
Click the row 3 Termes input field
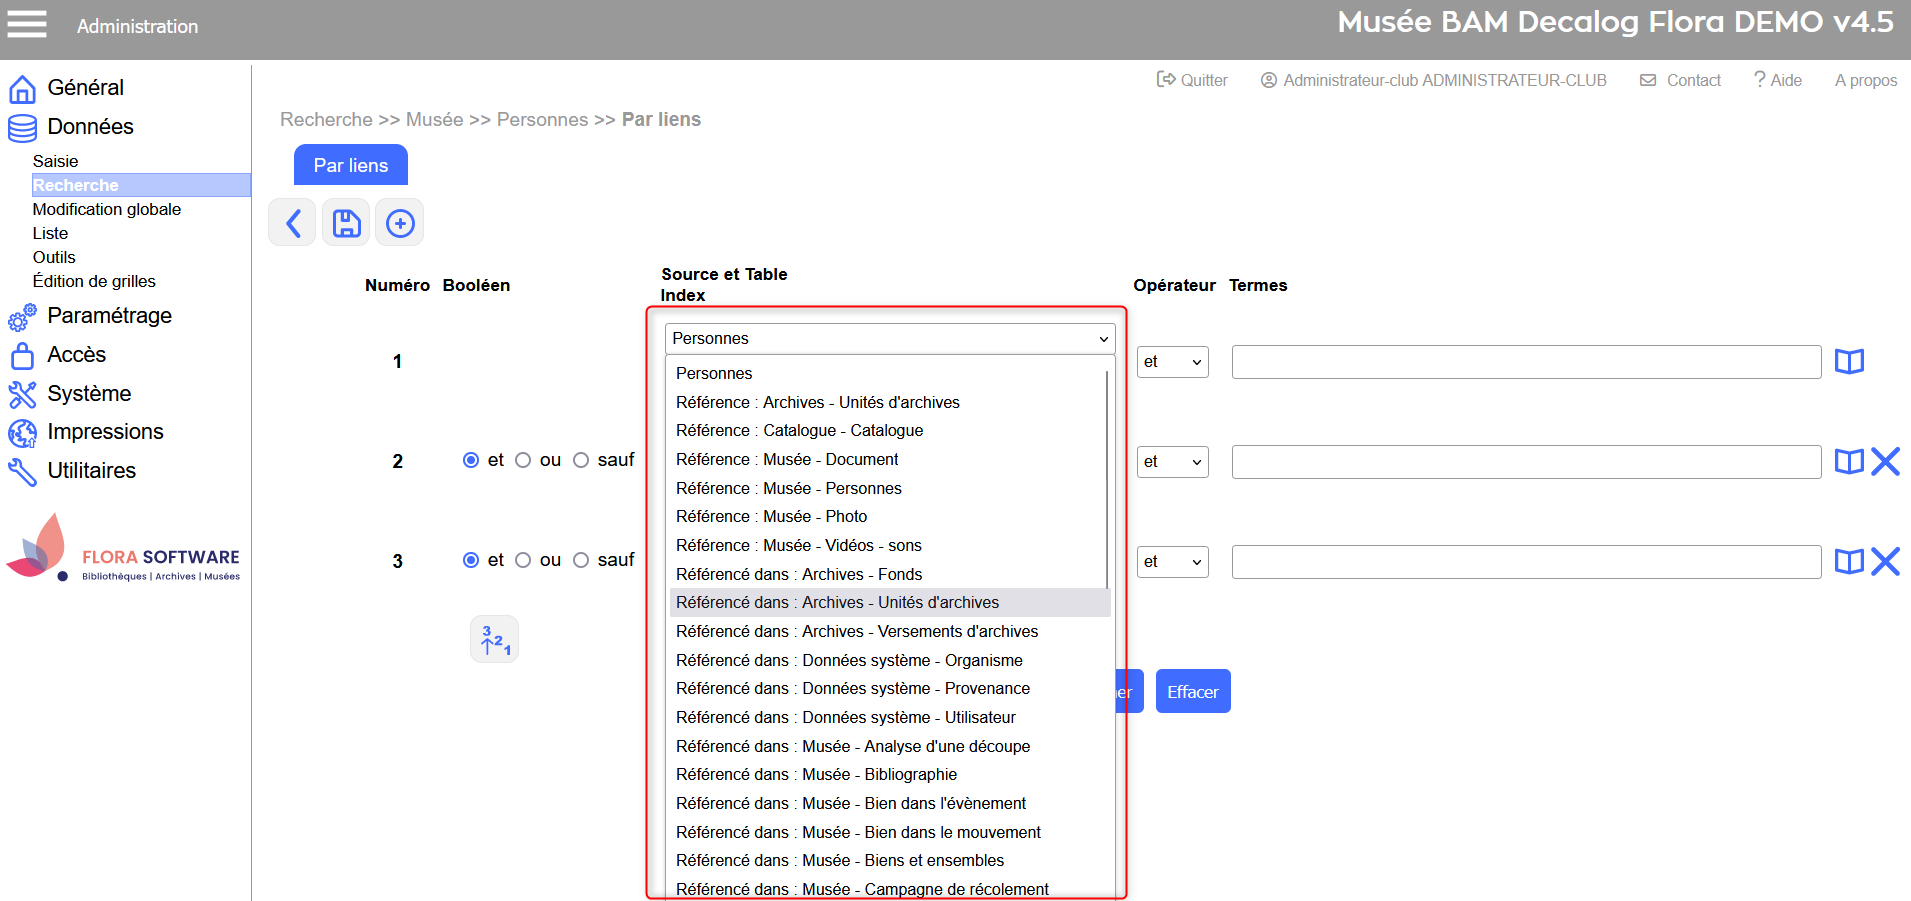(x=1526, y=562)
